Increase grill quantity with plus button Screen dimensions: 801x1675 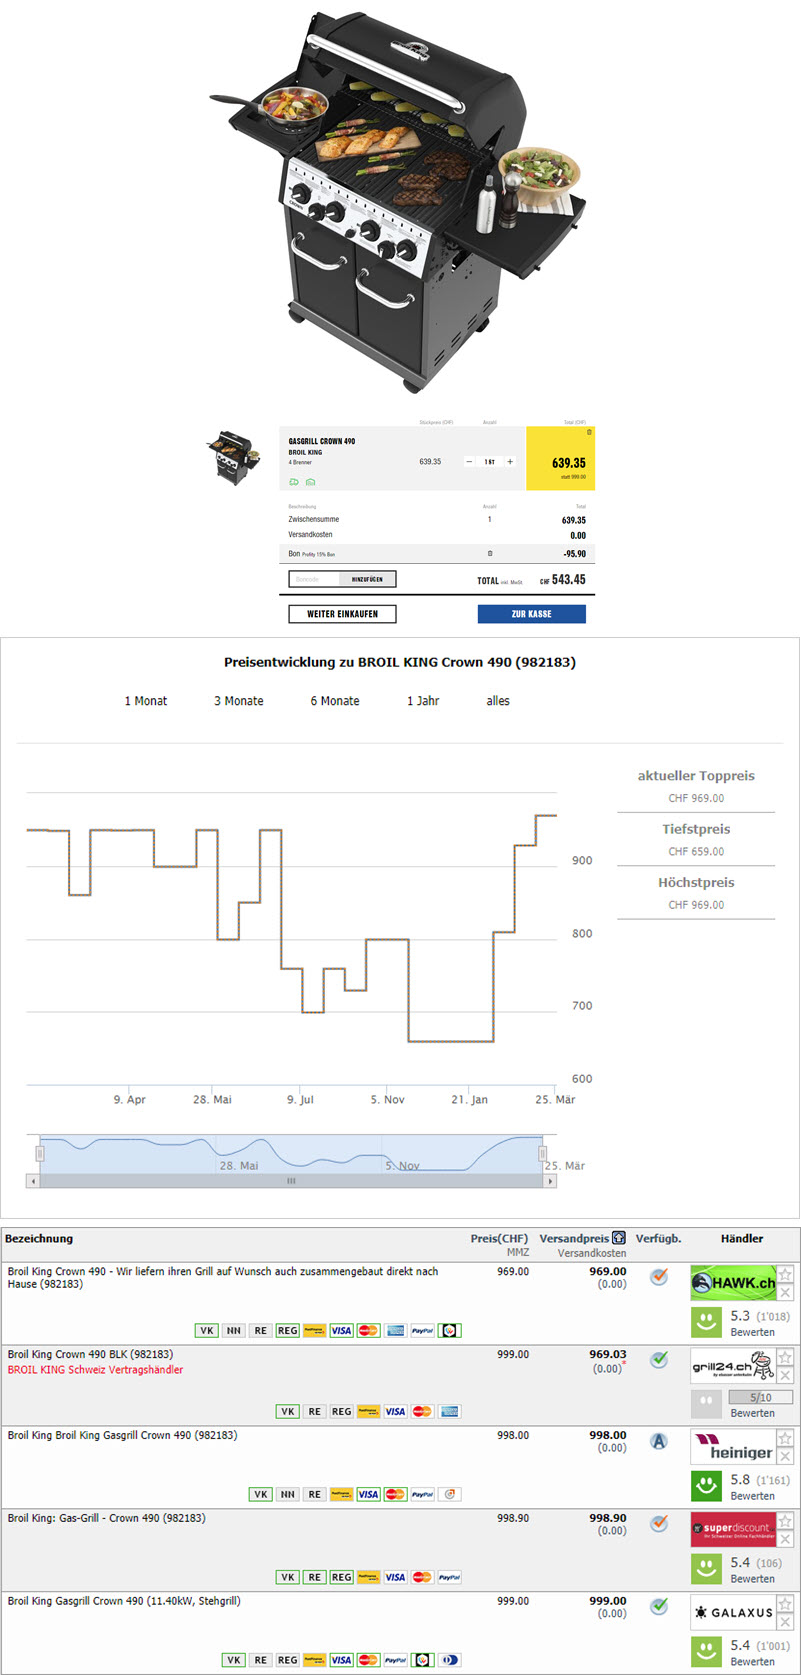pos(510,462)
